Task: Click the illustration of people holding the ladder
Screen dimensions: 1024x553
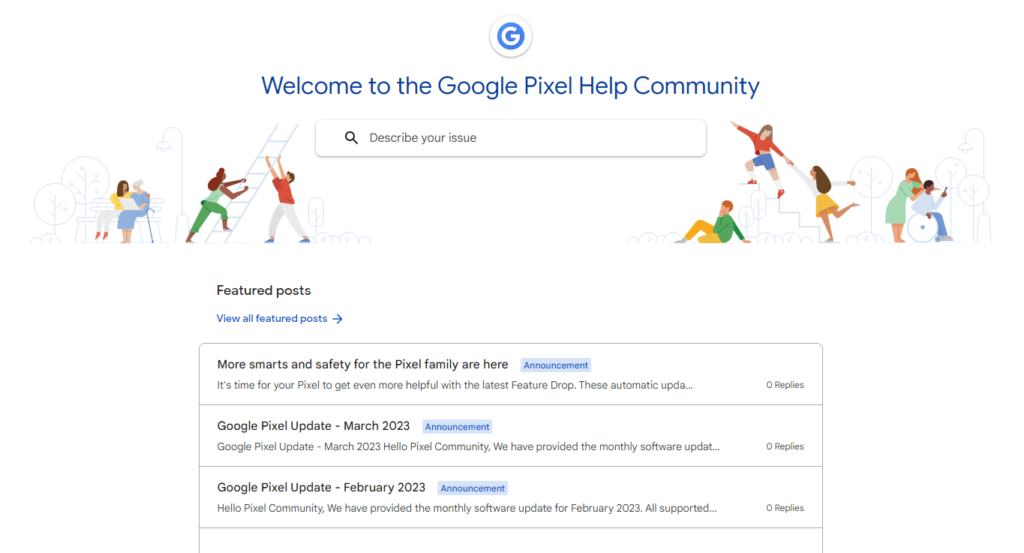Action: (x=250, y=195)
